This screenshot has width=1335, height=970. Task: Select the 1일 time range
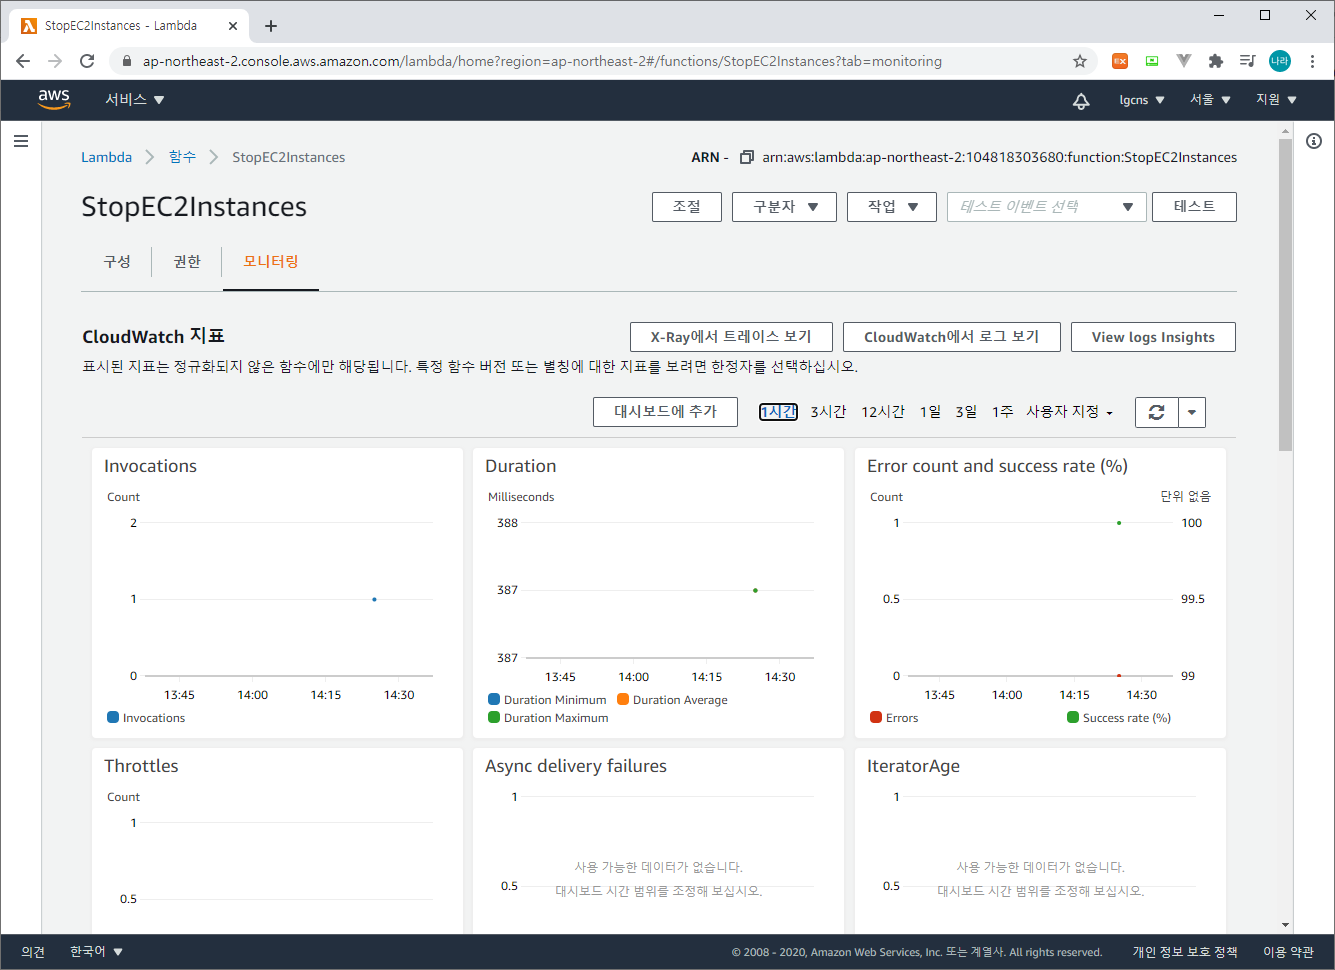point(930,412)
